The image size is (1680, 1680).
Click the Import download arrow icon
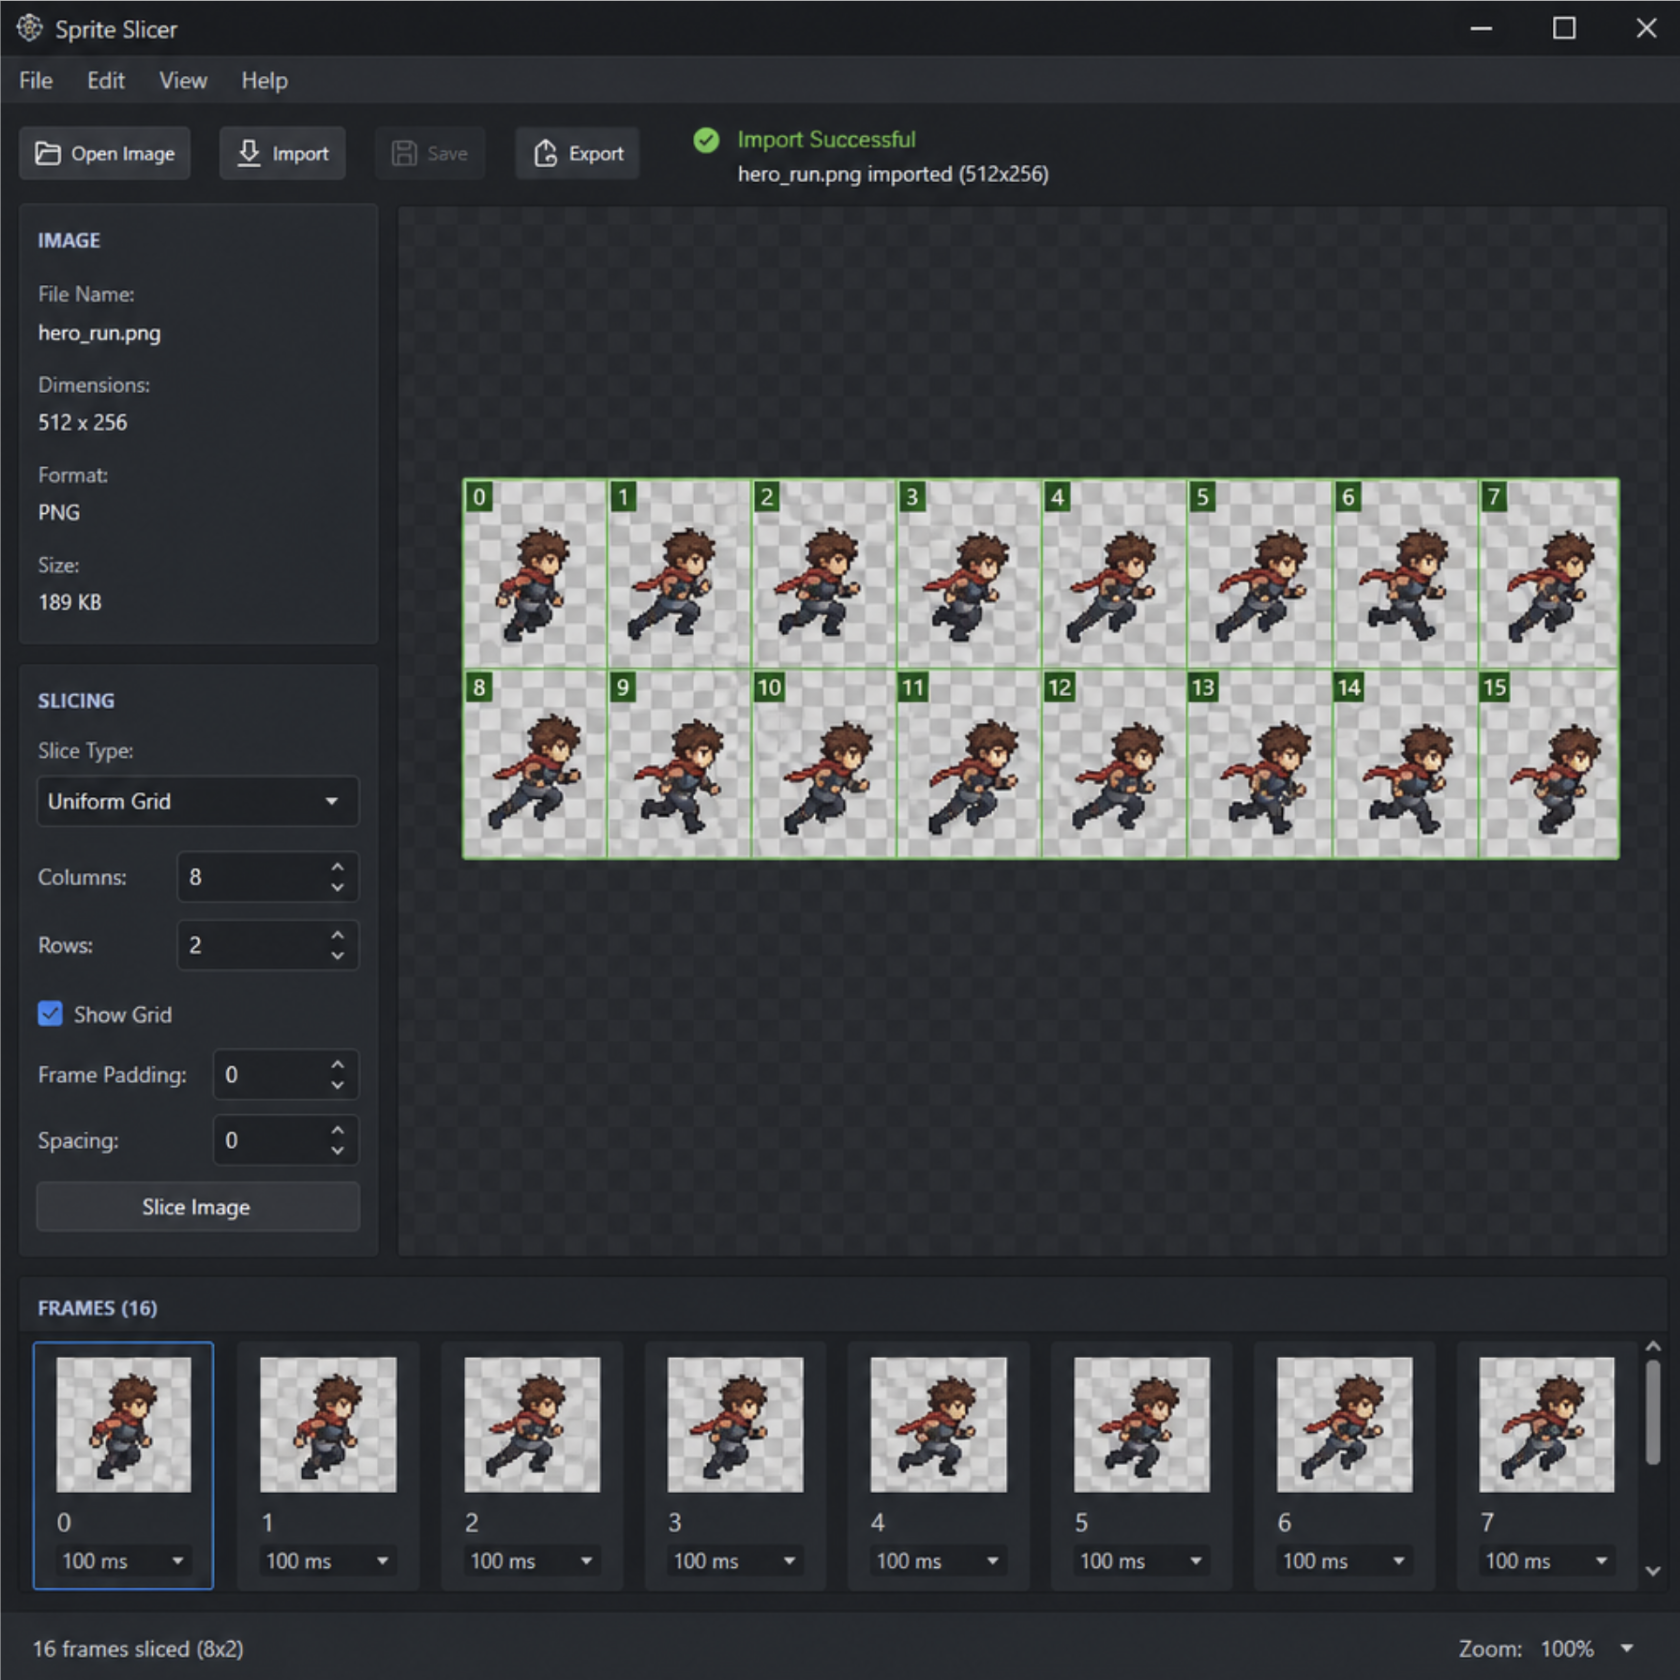[249, 153]
